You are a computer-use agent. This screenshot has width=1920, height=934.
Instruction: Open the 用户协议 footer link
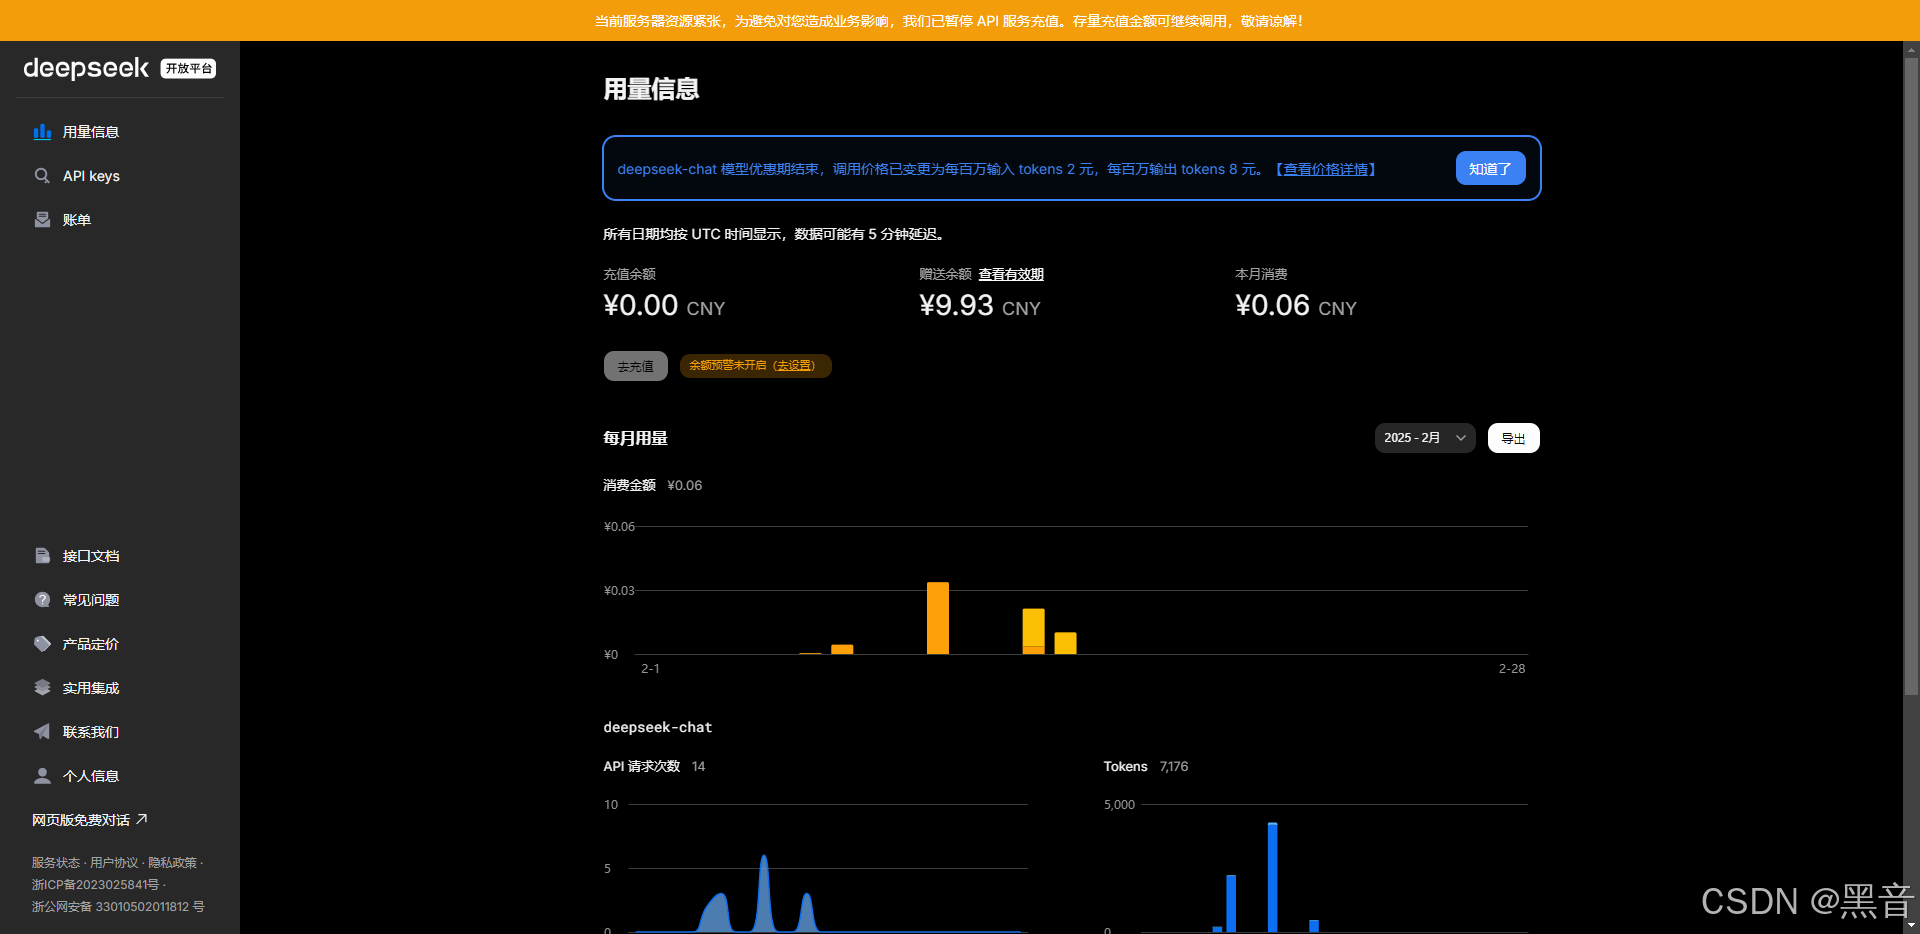click(114, 863)
